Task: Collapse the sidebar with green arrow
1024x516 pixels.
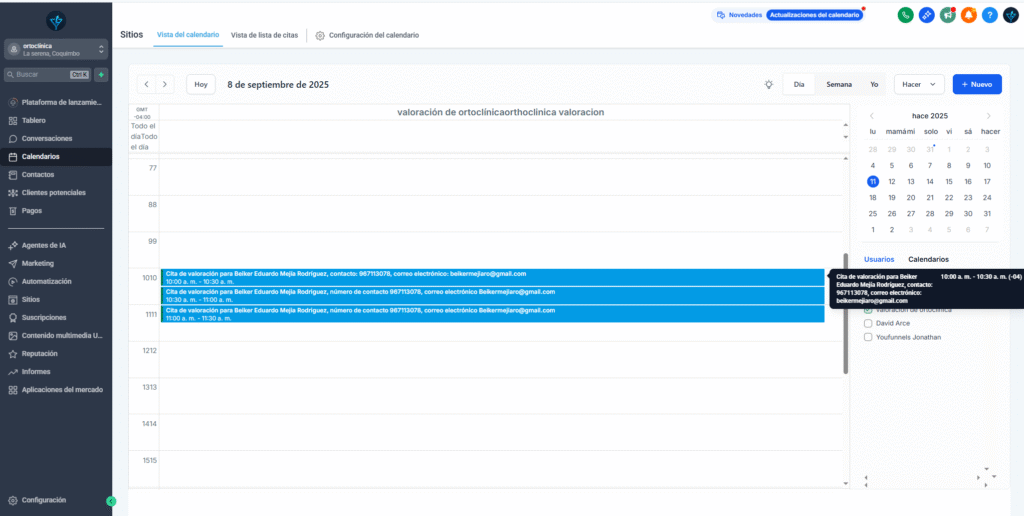Action: tap(111, 500)
